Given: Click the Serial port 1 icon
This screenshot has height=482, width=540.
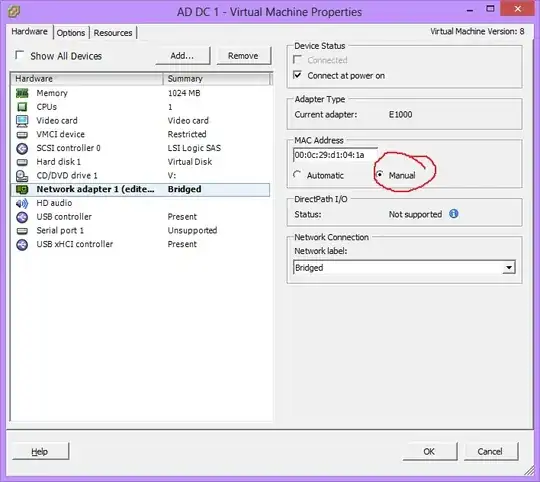Looking at the screenshot, I should (22, 231).
